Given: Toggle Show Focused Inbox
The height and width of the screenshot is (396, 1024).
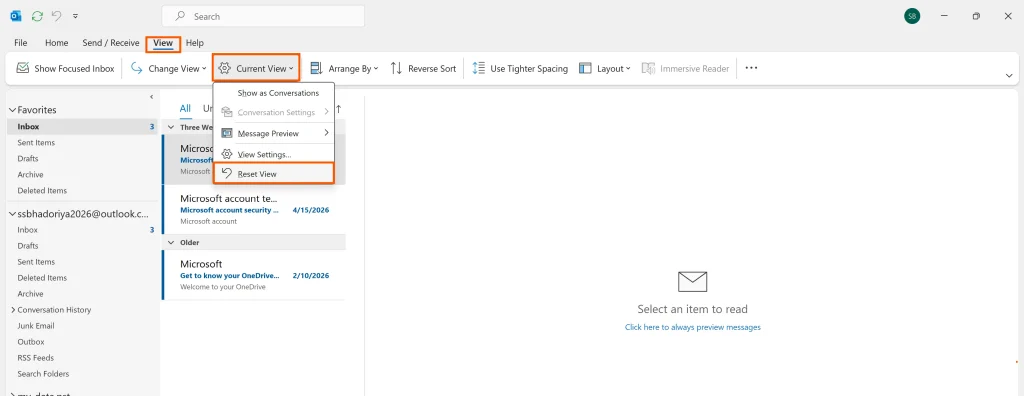Looking at the screenshot, I should (65, 68).
